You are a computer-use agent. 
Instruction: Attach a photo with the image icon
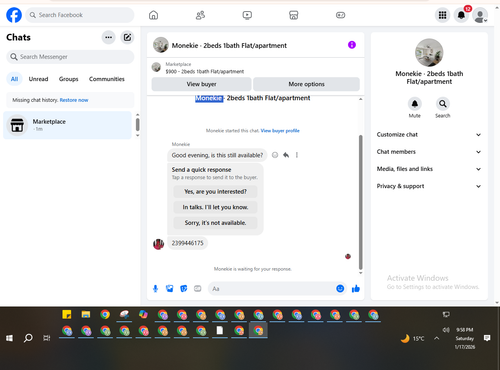169,289
